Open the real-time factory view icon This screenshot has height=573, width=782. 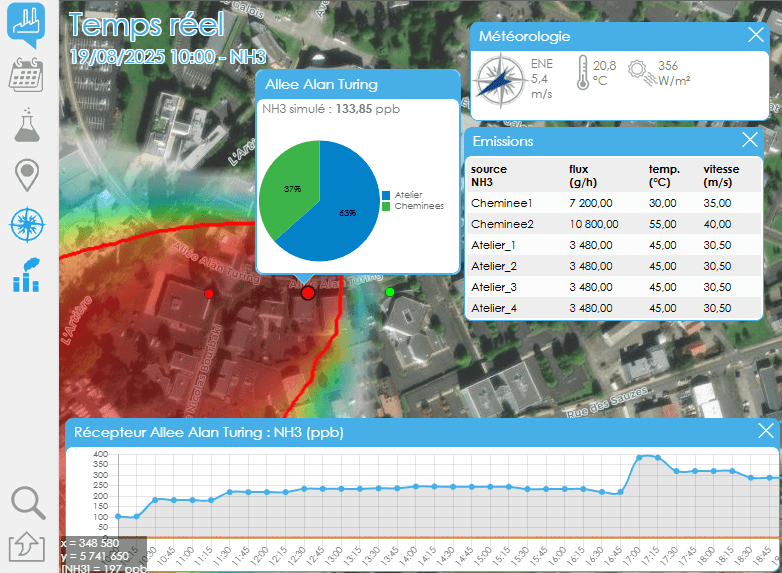26,24
